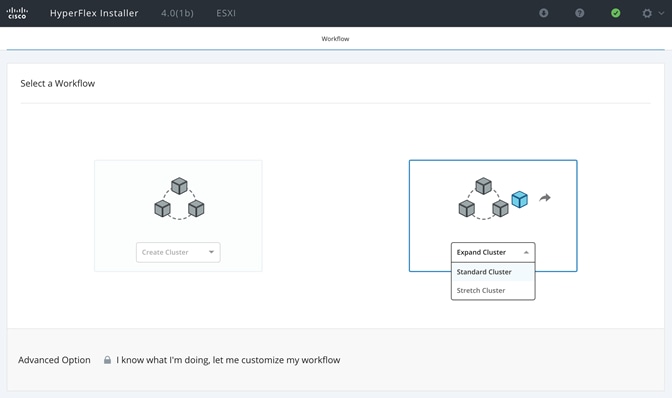Expand the chevron beside the gear
Image resolution: width=672 pixels, height=398 pixels.
(661, 13)
